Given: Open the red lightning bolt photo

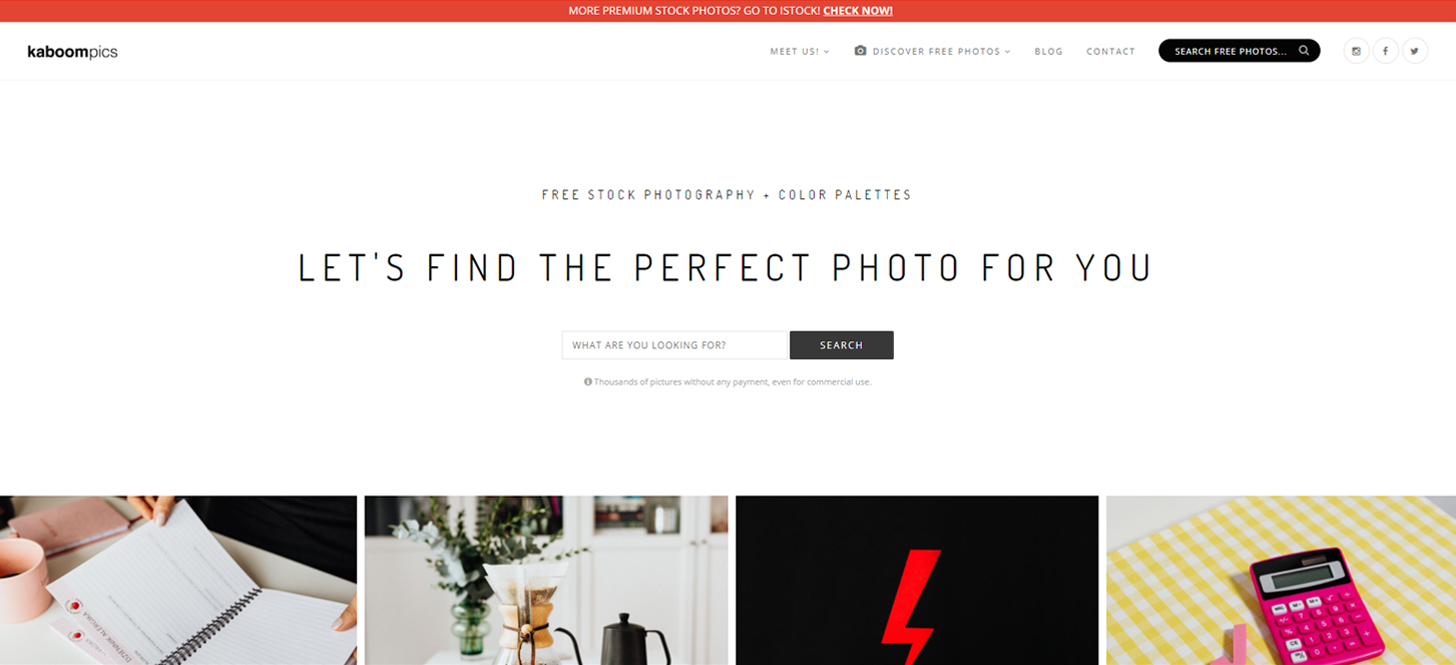Looking at the screenshot, I should 916,580.
